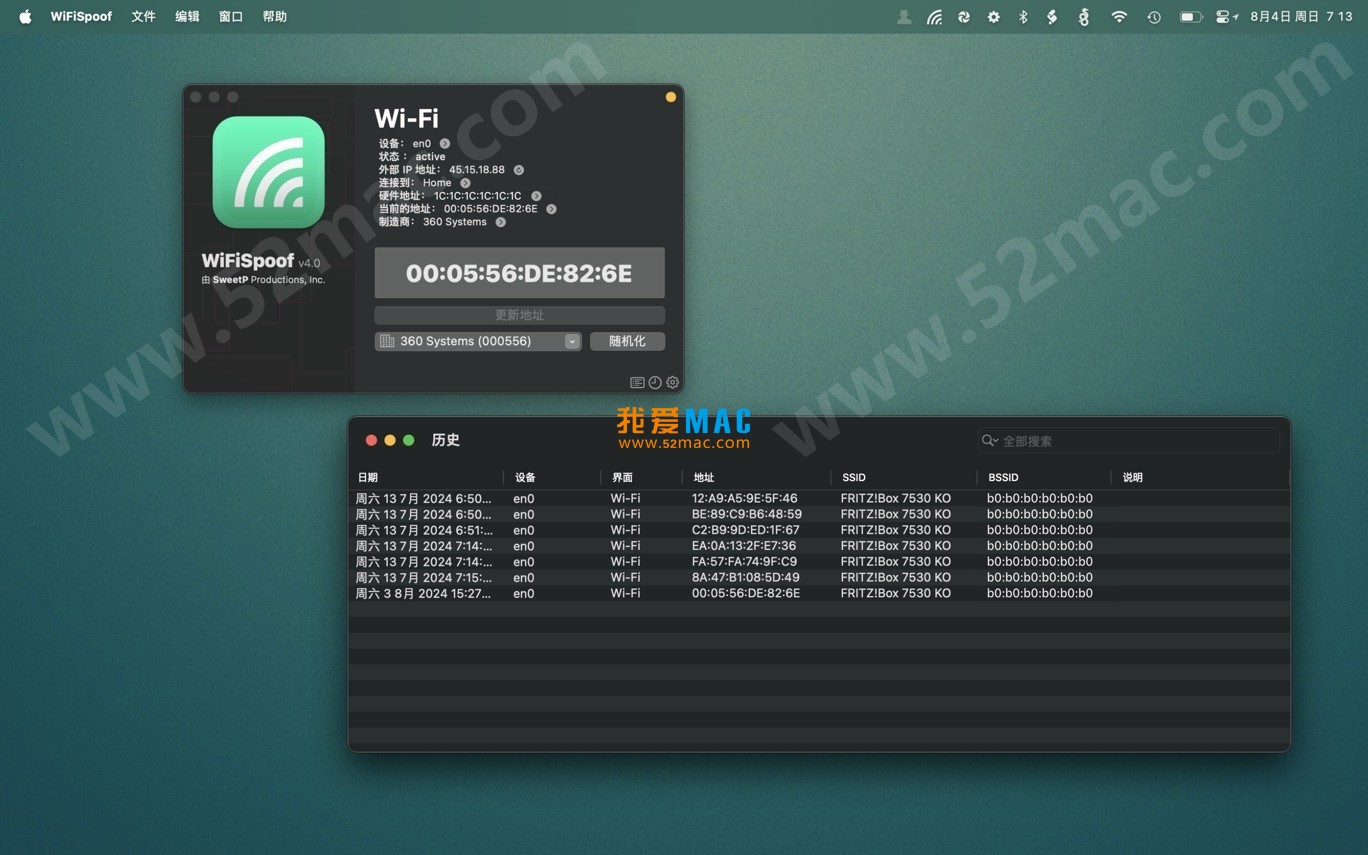The image size is (1368, 855).
Task: Click the orange status dot indicator
Action: tap(671, 97)
